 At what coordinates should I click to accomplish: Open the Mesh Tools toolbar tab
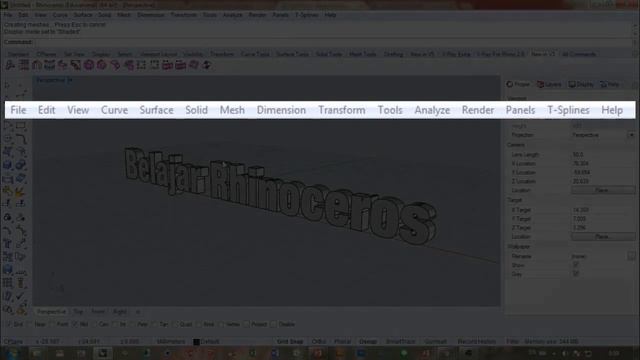coord(362,54)
